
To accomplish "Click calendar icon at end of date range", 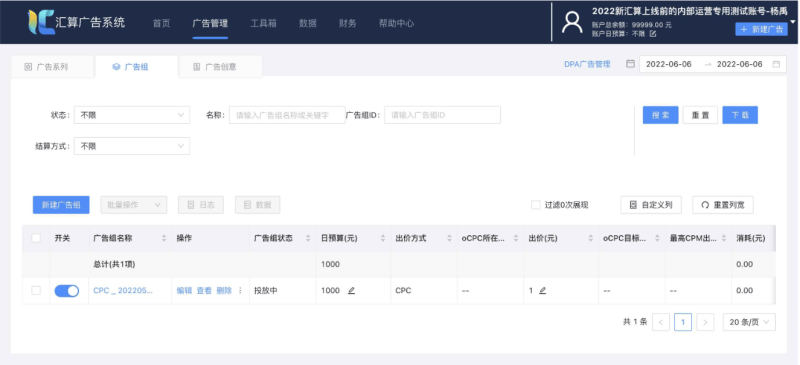I will pos(776,64).
